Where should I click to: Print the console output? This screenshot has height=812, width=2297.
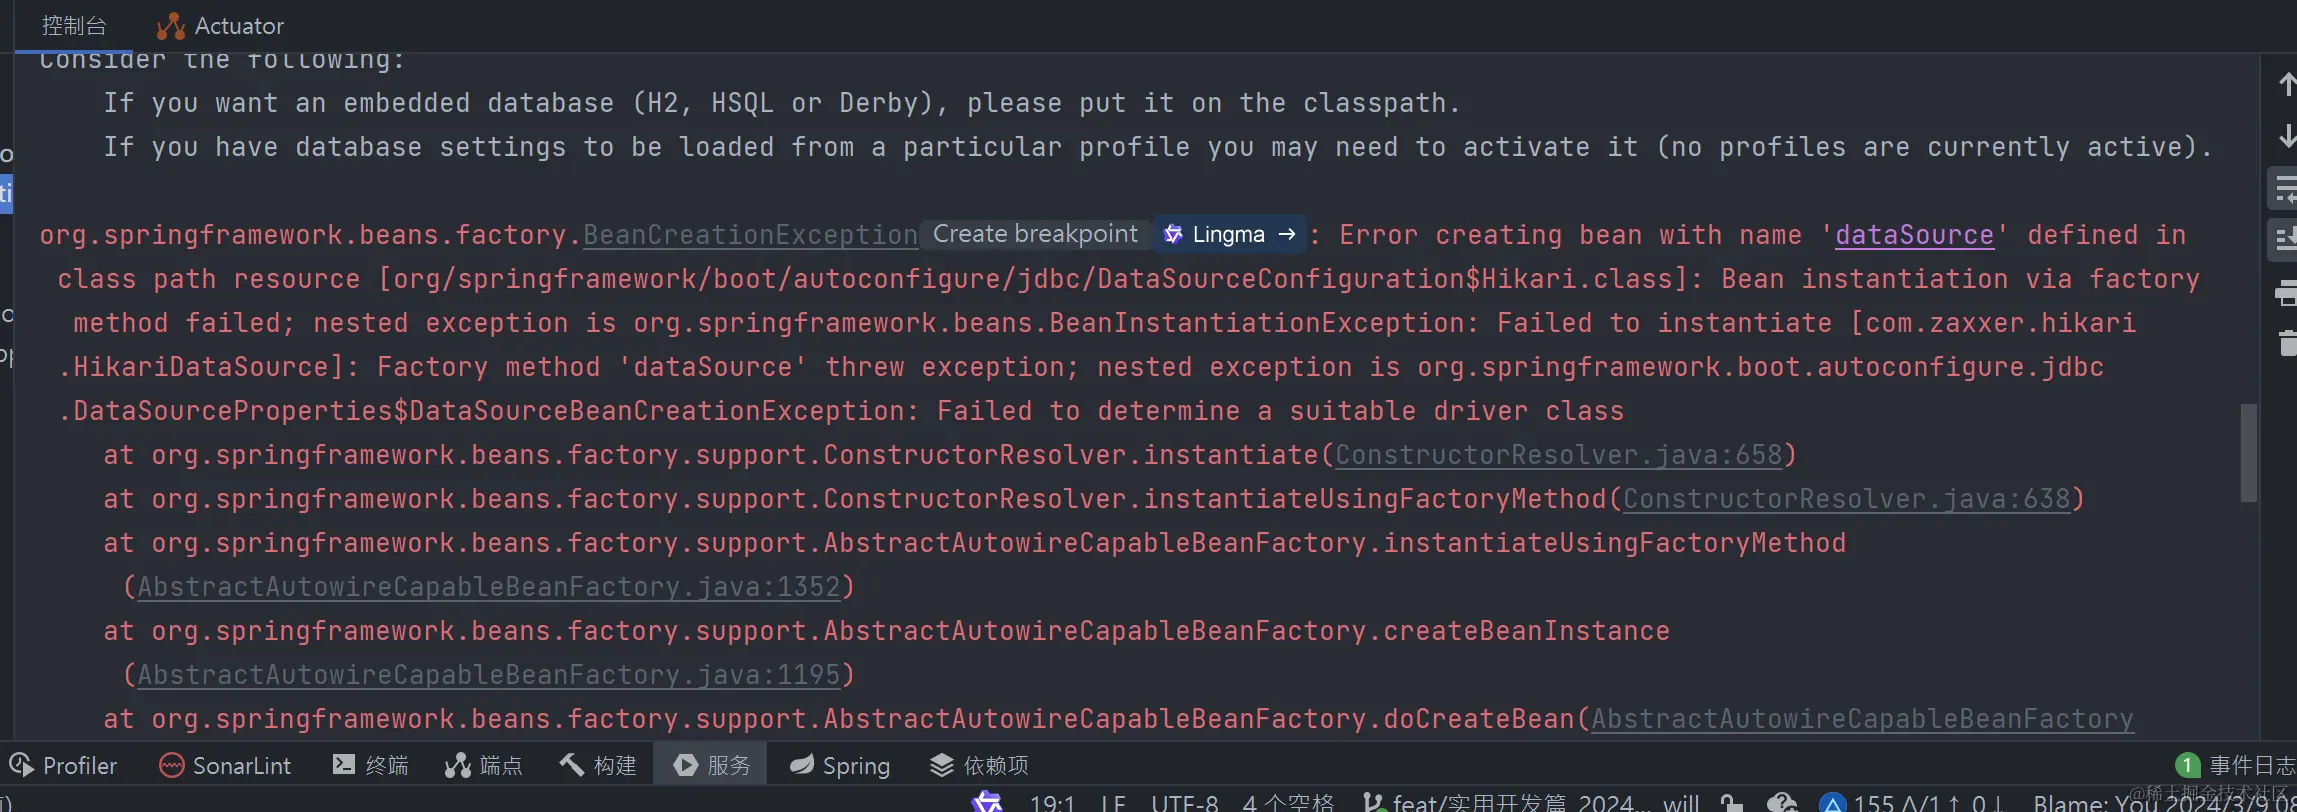pyautogui.click(x=2286, y=292)
